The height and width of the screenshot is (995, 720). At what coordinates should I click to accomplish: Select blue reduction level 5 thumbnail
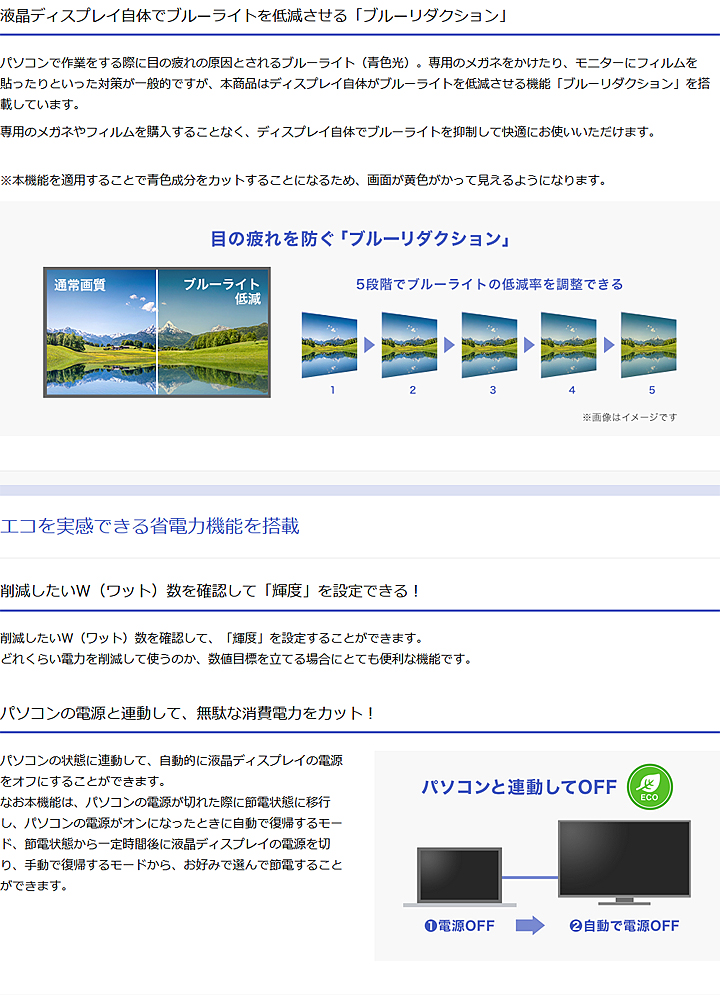tap(648, 345)
